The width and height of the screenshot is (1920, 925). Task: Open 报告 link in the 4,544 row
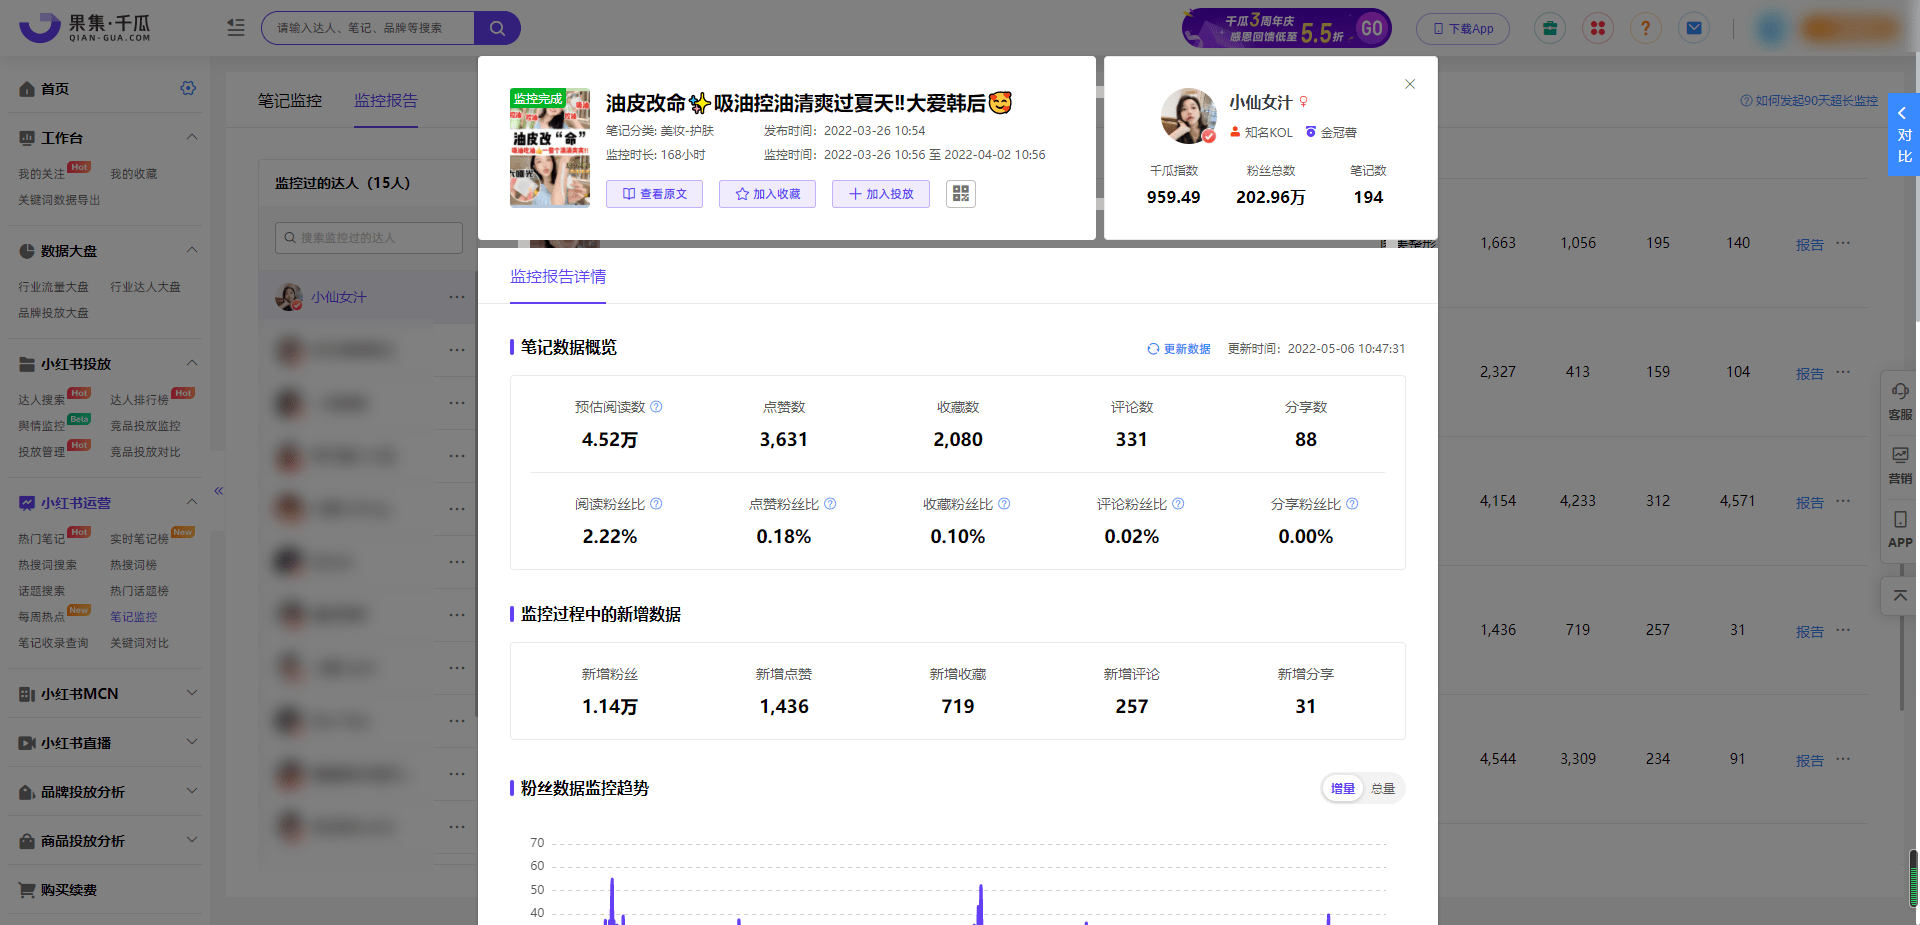(x=1809, y=761)
